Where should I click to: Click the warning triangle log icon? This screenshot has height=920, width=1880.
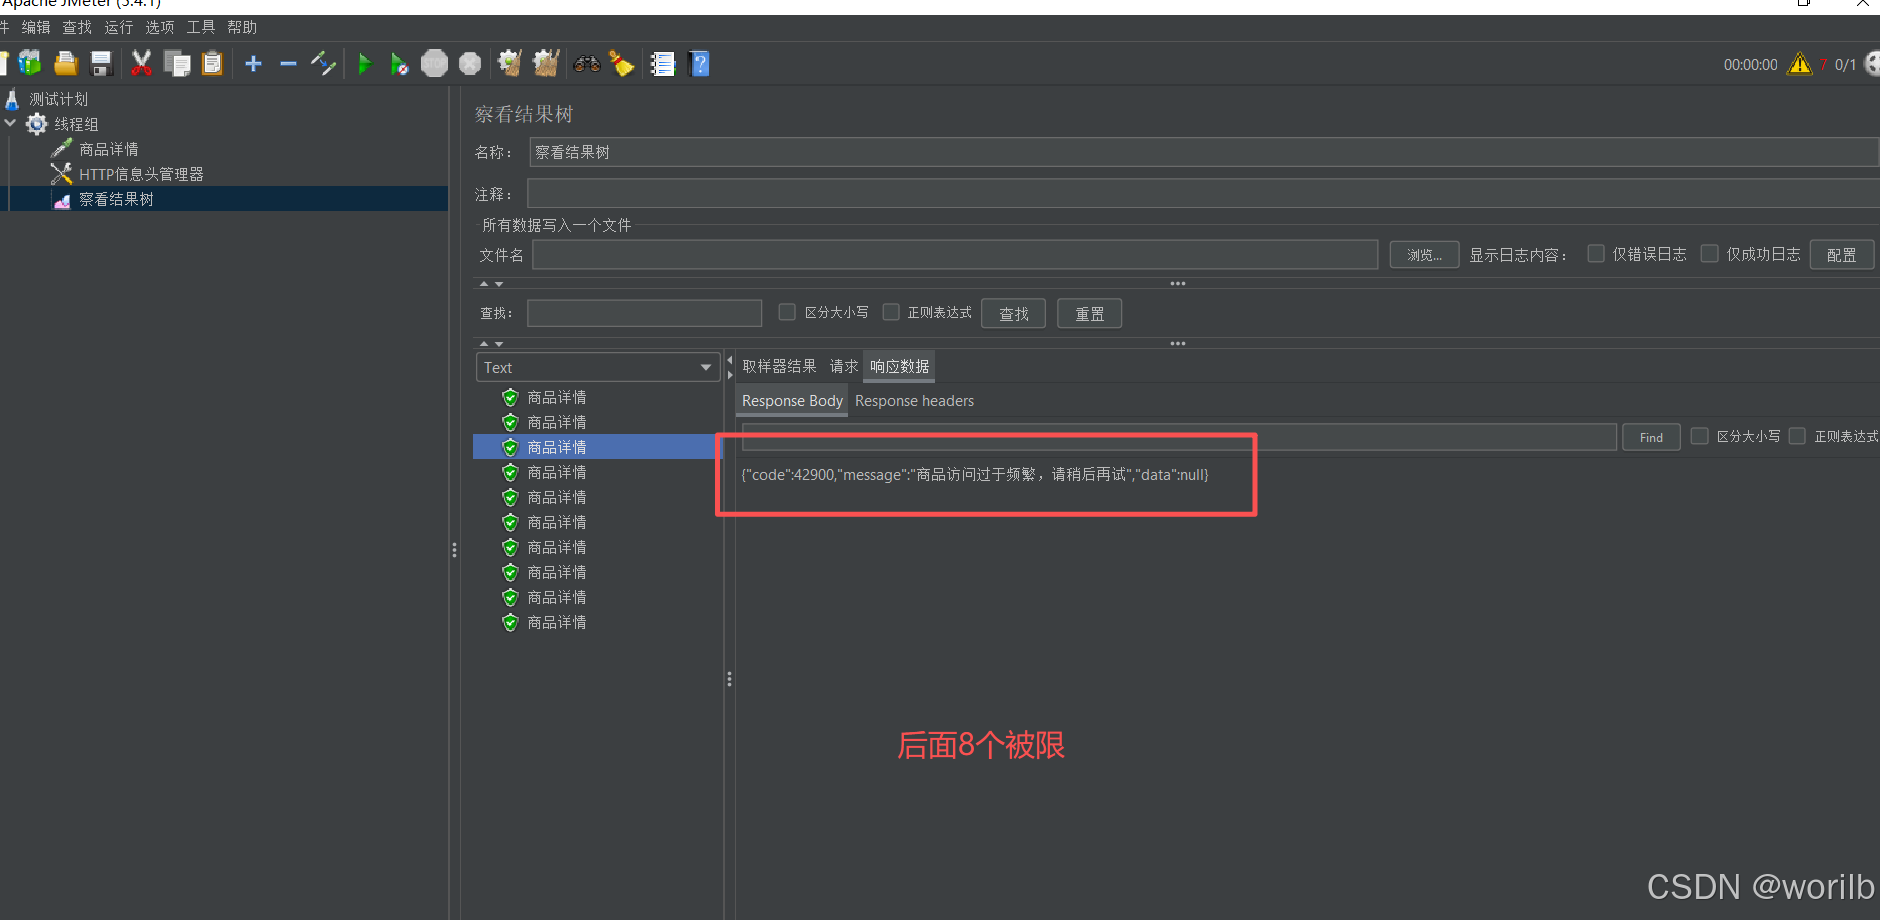point(1800,64)
